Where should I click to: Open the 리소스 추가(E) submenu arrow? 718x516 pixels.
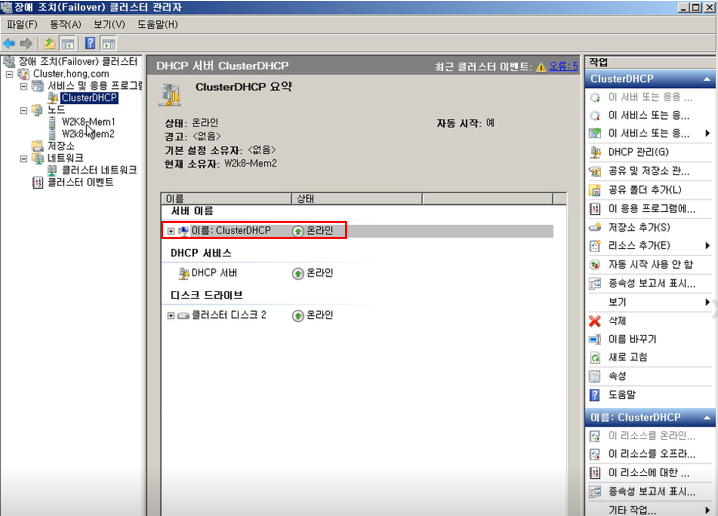(707, 246)
